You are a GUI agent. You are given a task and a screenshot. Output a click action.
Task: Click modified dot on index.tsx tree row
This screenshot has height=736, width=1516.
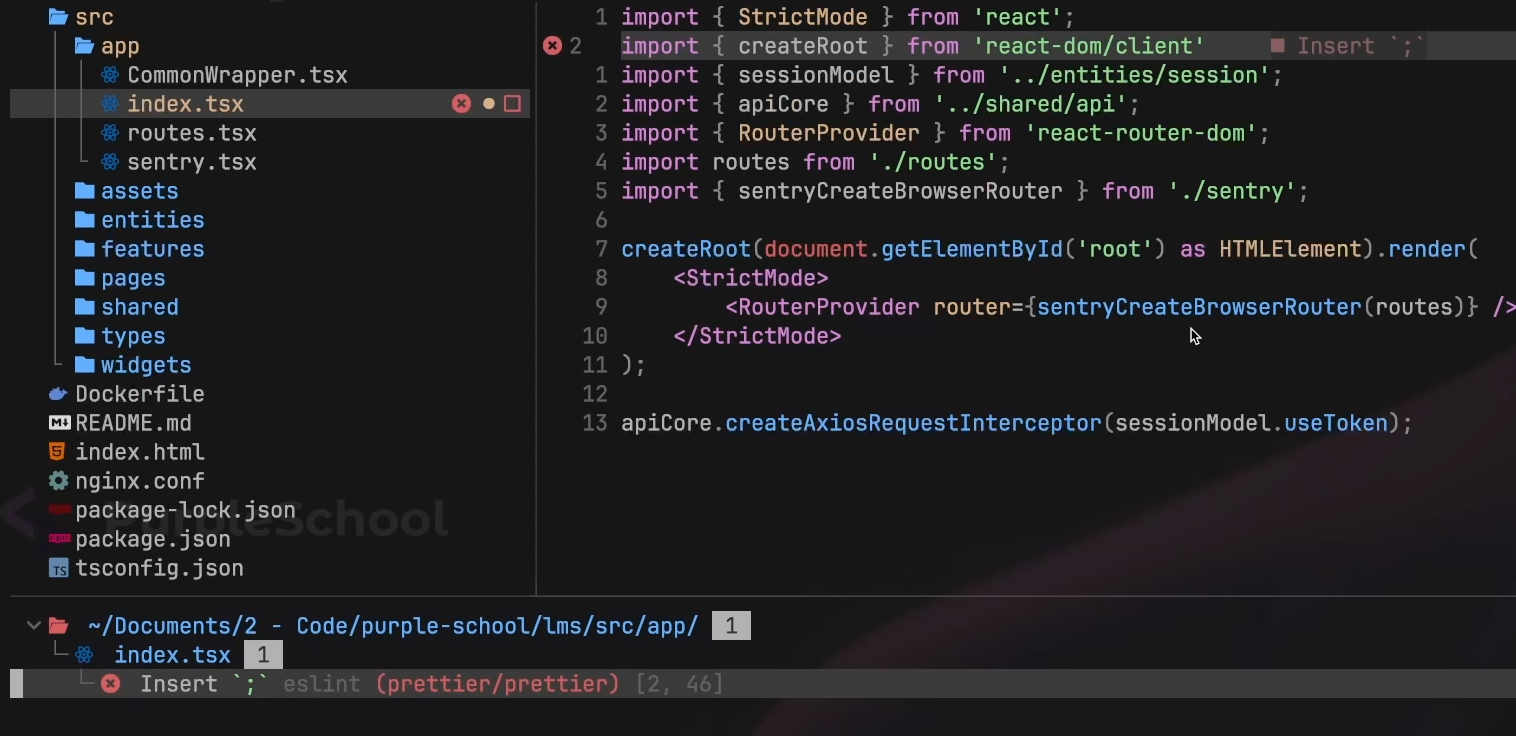(489, 104)
